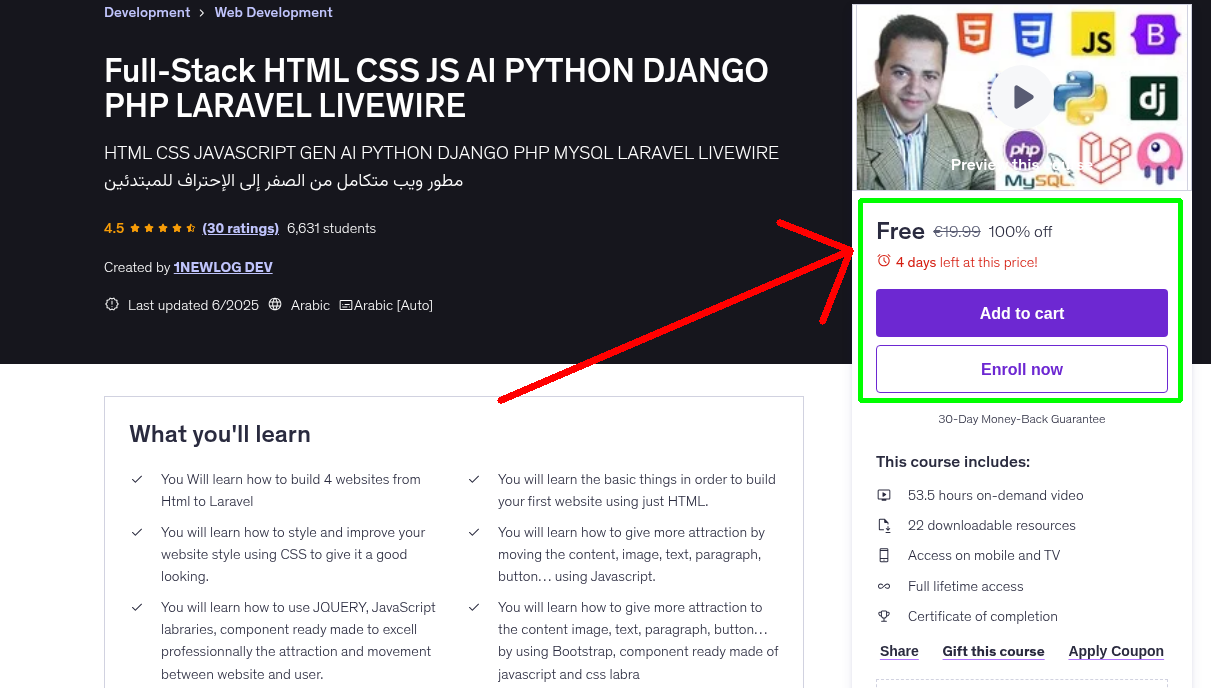Click the course title heading
This screenshot has width=1211, height=688.
click(x=436, y=88)
